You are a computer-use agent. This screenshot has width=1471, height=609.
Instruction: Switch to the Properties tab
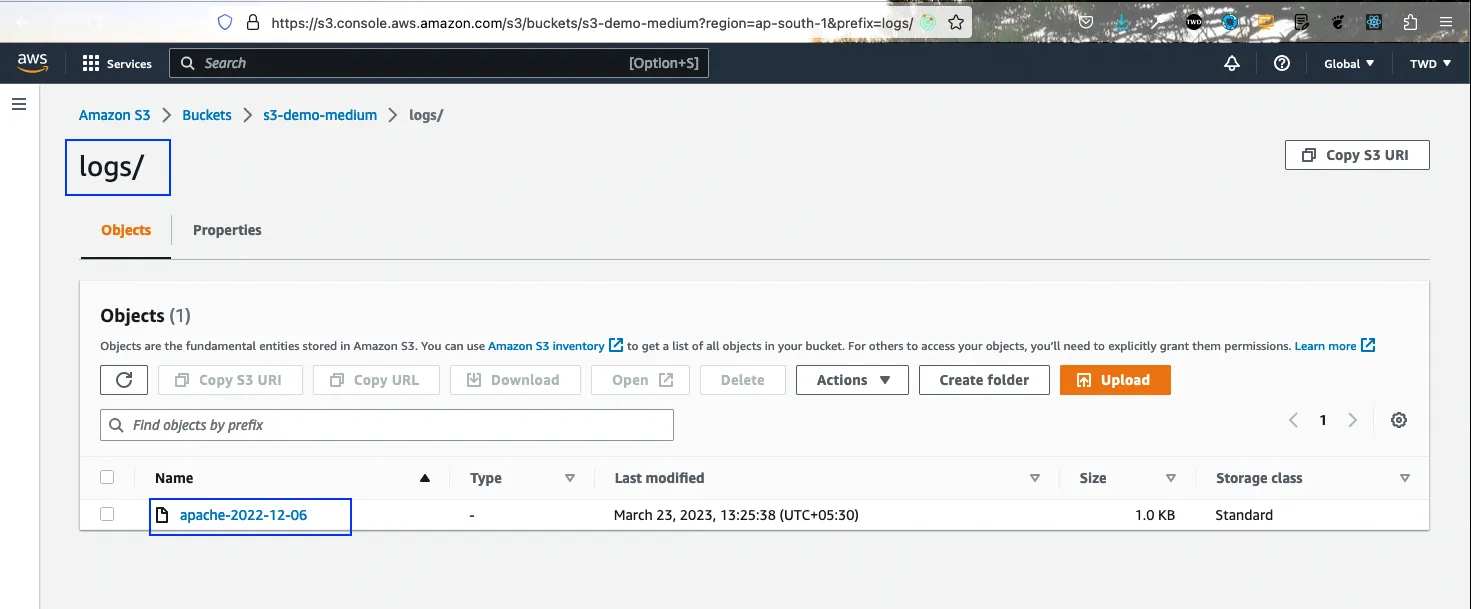pos(227,230)
